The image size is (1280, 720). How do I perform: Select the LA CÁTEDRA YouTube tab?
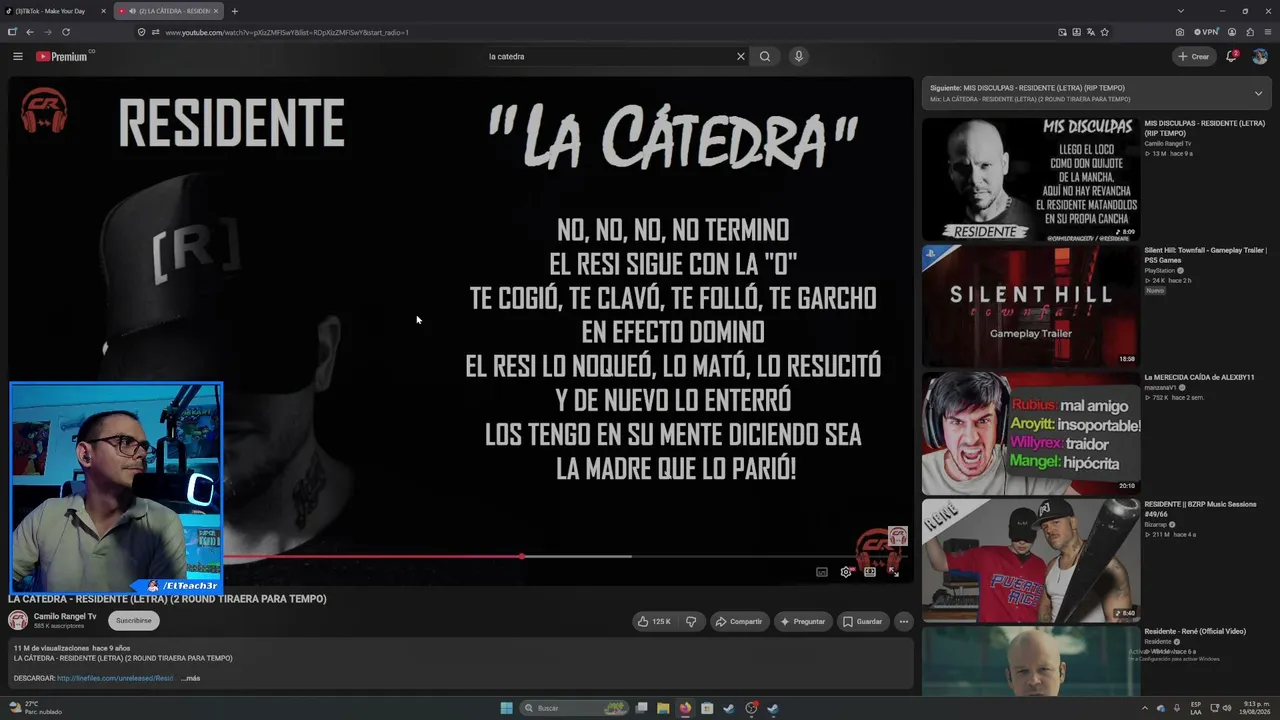point(168,11)
